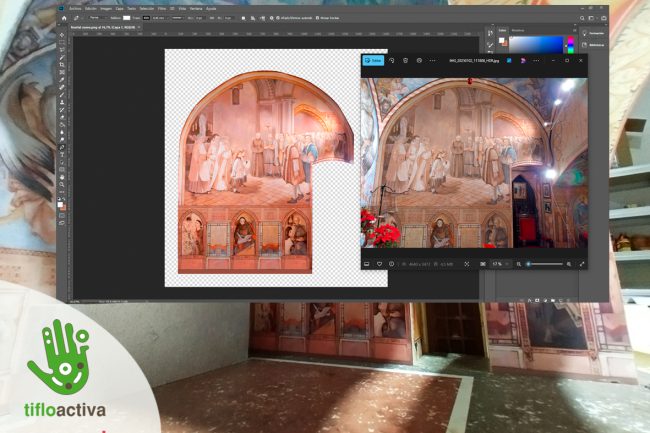This screenshot has width=650, height=433.
Task: Toggle the filmstrip view in Photos
Action: click(367, 264)
